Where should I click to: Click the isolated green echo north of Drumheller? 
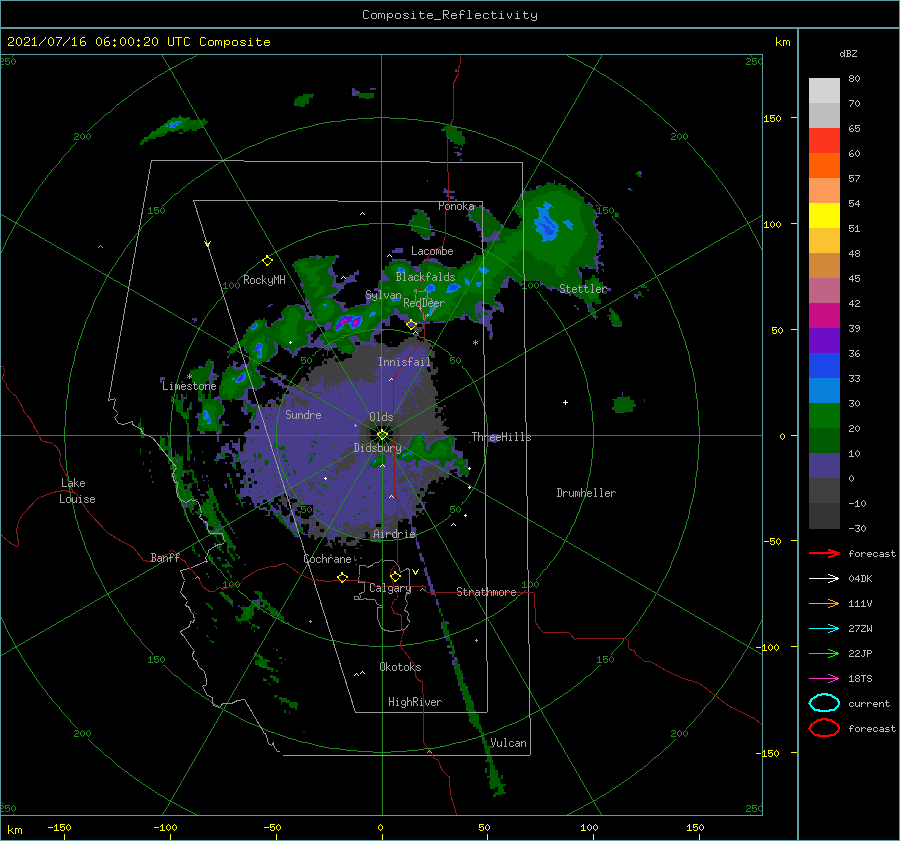tap(623, 404)
